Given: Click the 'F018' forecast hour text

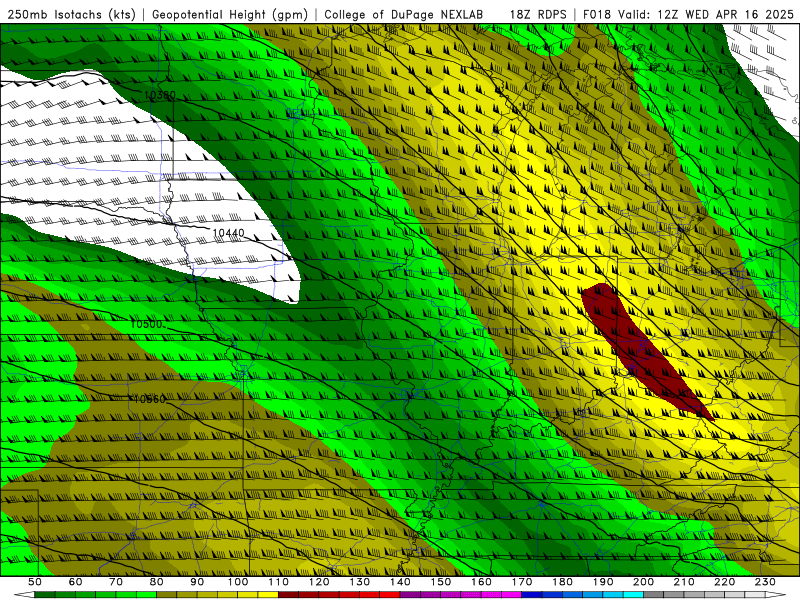Looking at the screenshot, I should [598, 15].
